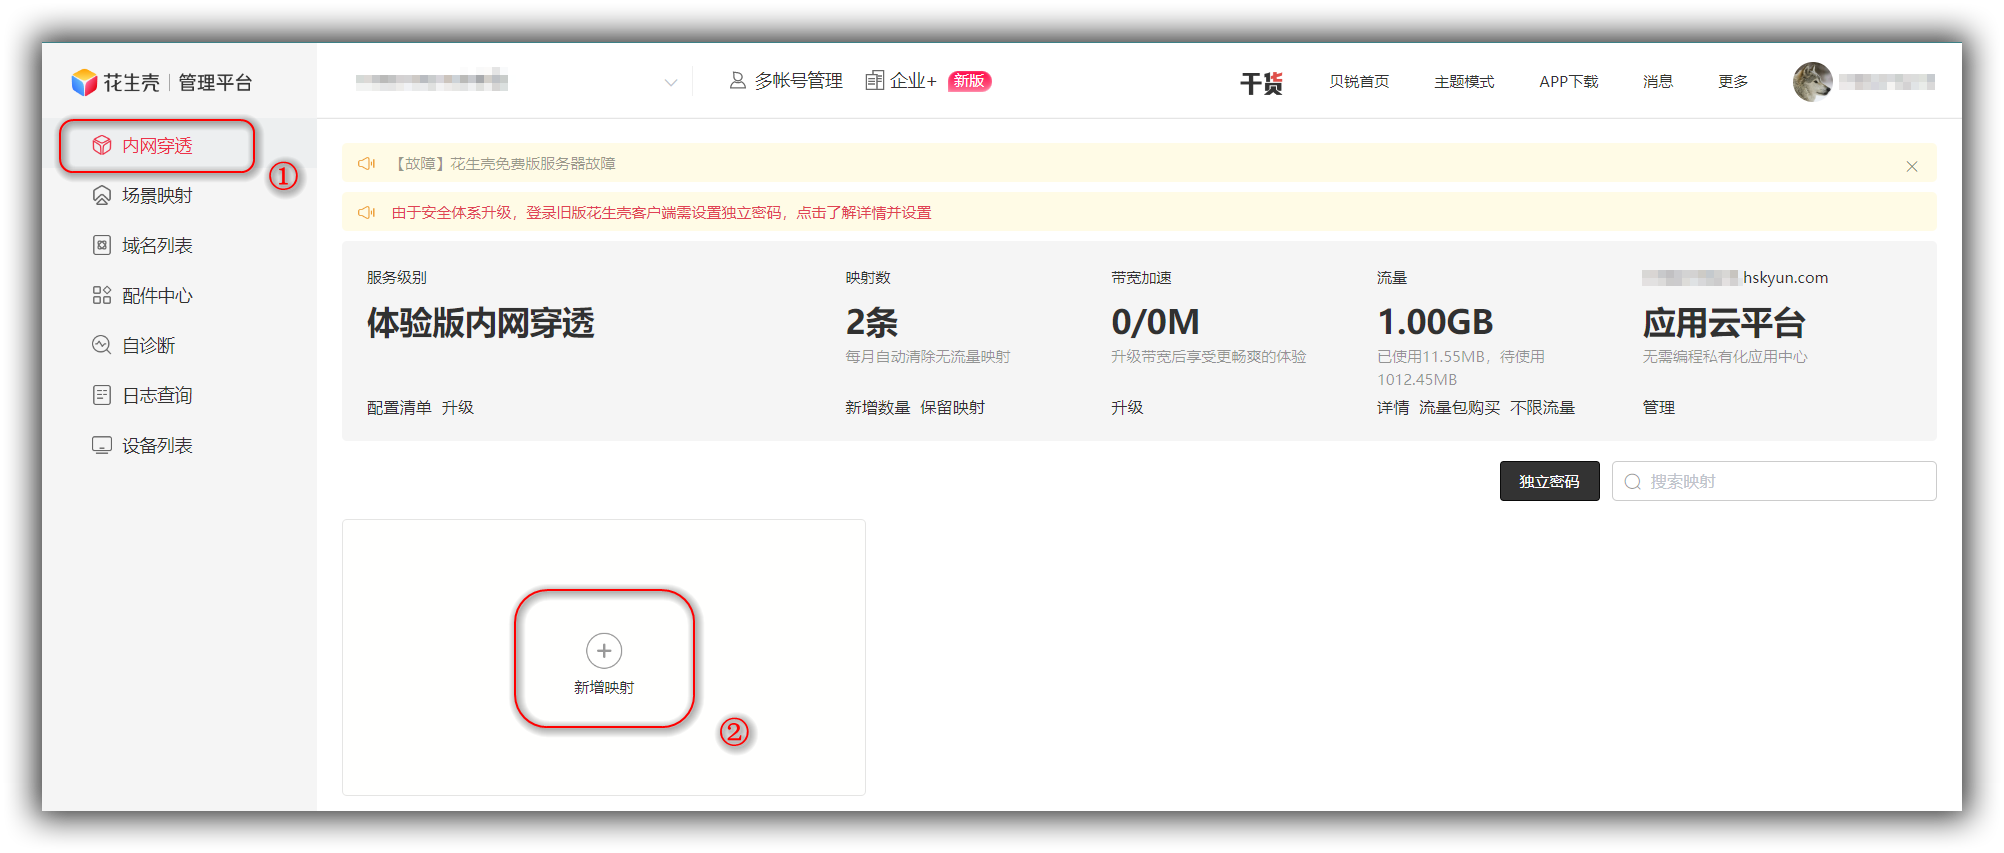Open the user avatar picture

coord(1813,81)
